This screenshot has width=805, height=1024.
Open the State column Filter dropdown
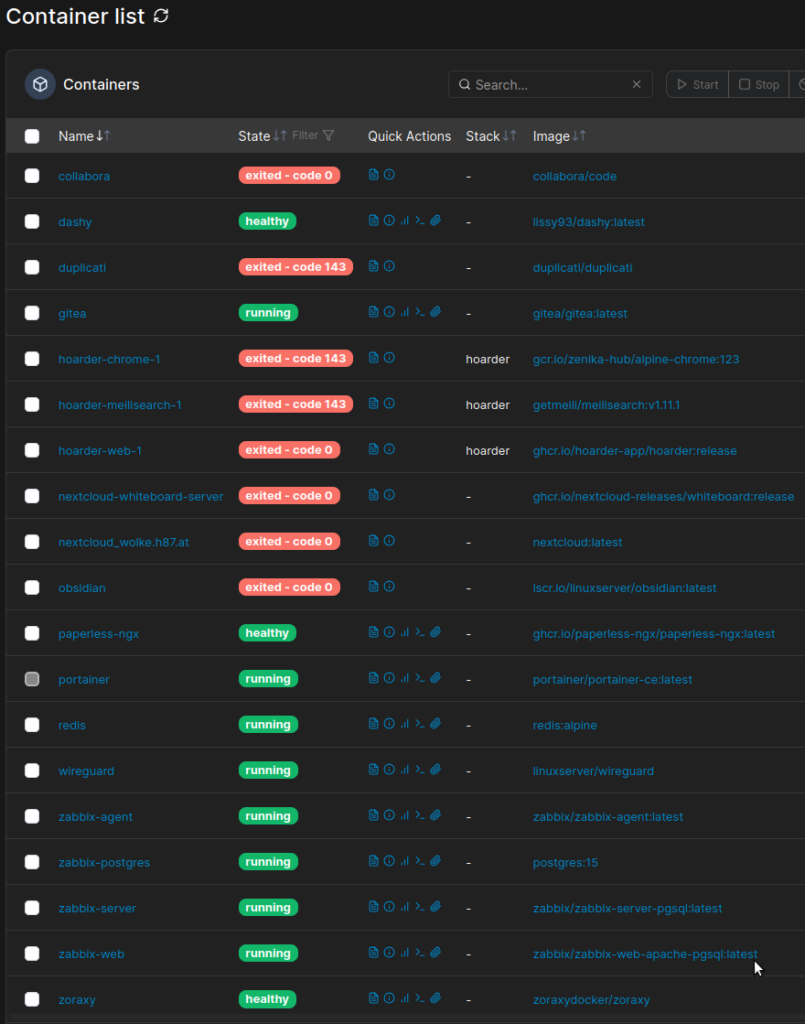(313, 135)
